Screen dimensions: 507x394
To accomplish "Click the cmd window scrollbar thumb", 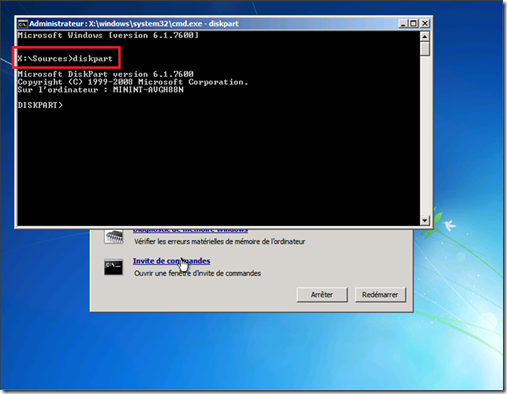I will [425, 49].
